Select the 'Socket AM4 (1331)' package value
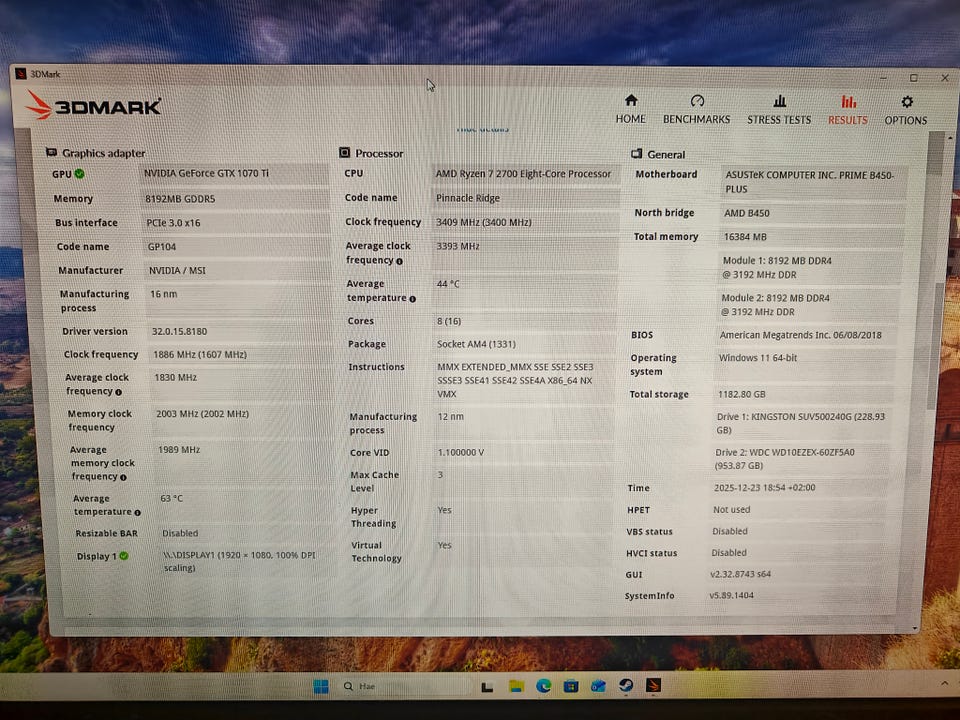Image resolution: width=960 pixels, height=720 pixels. (x=476, y=344)
